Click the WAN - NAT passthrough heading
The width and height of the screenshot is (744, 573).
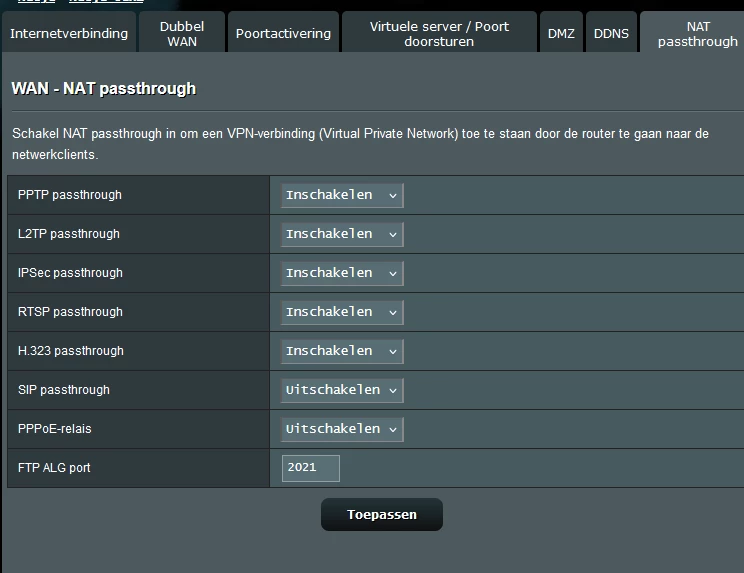[103, 89]
